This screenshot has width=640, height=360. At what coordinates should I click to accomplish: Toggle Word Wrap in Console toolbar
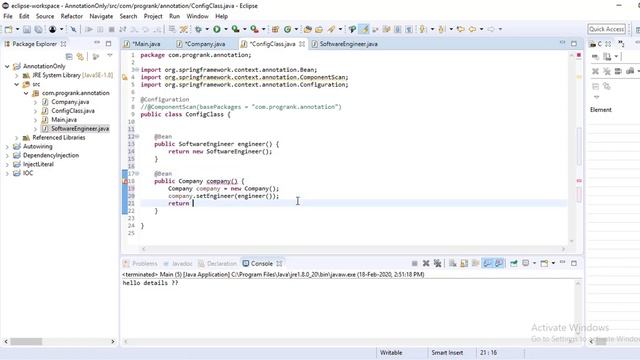(x=476, y=263)
